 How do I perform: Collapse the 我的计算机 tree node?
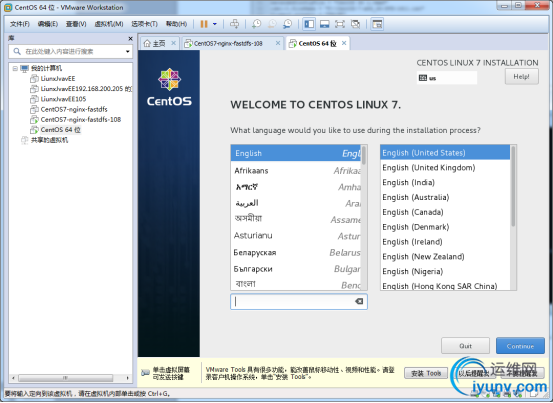15,68
